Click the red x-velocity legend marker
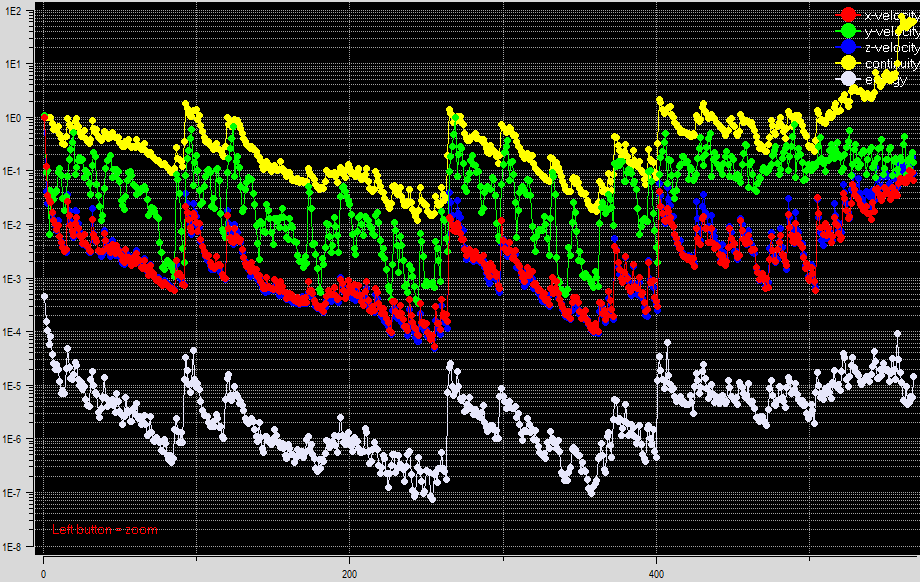Screen dimensions: 920x582 (x=849, y=15)
